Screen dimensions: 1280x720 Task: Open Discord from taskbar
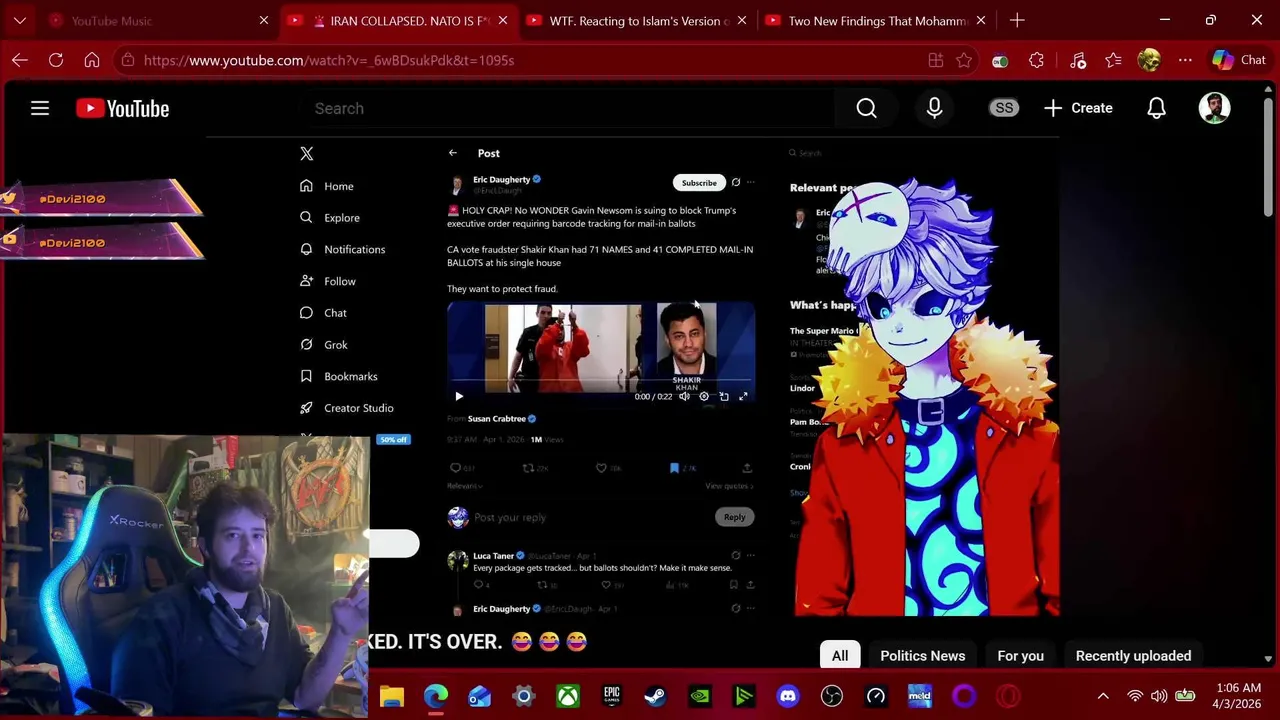click(x=788, y=696)
